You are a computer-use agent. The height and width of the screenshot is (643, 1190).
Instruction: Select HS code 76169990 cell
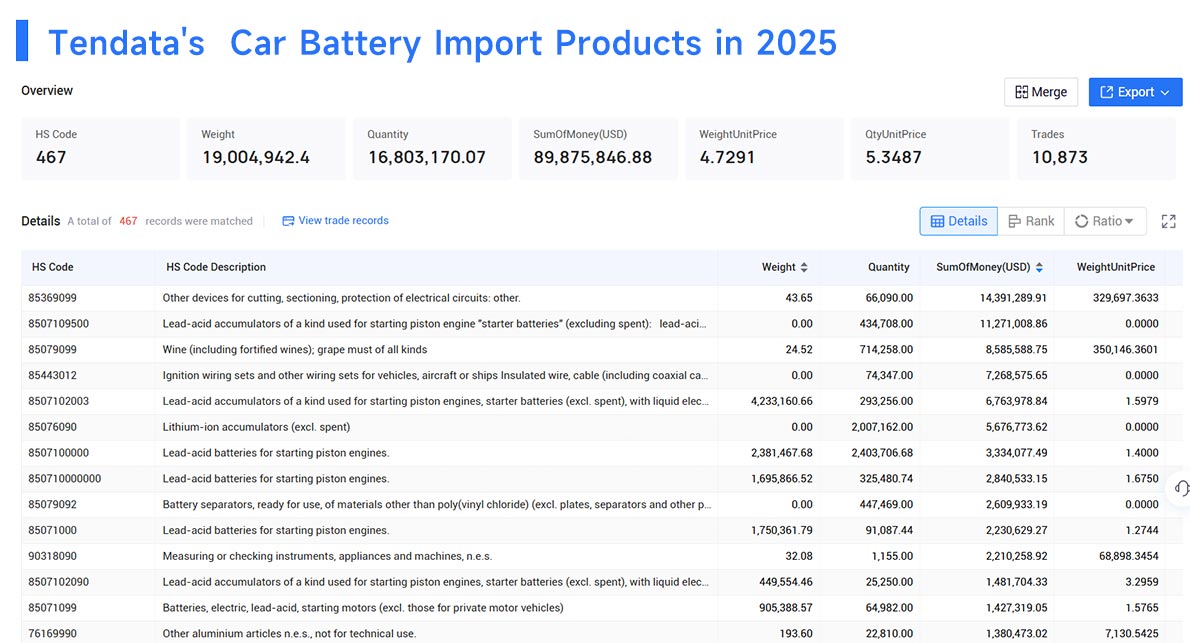click(x=52, y=634)
